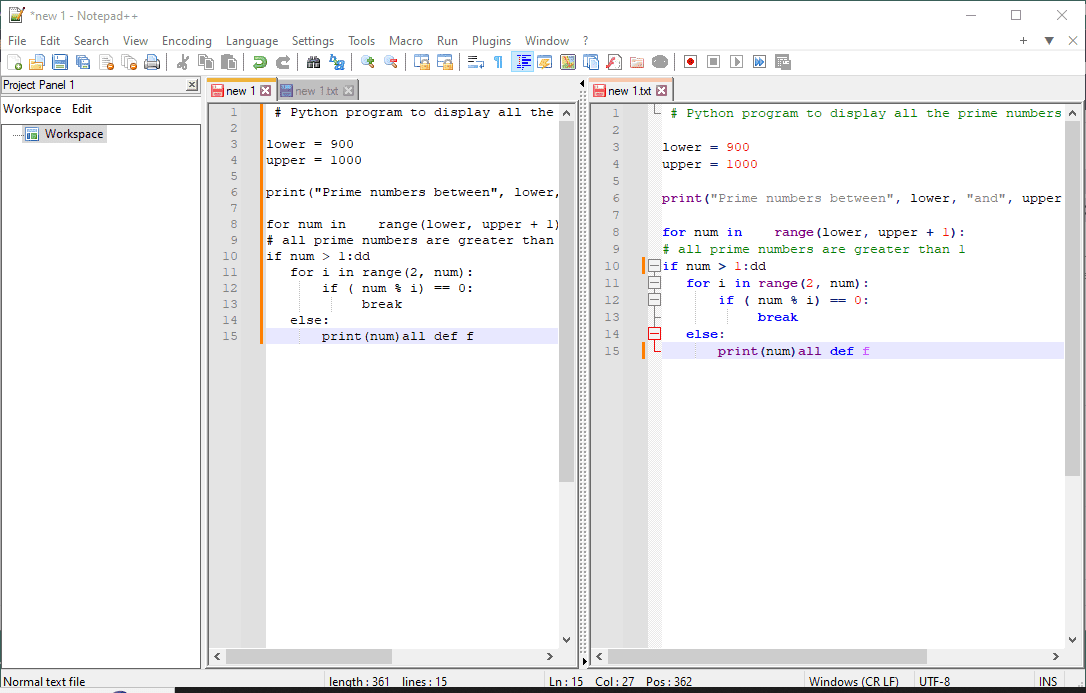Click the Save recorded macro icon

pyautogui.click(x=783, y=62)
